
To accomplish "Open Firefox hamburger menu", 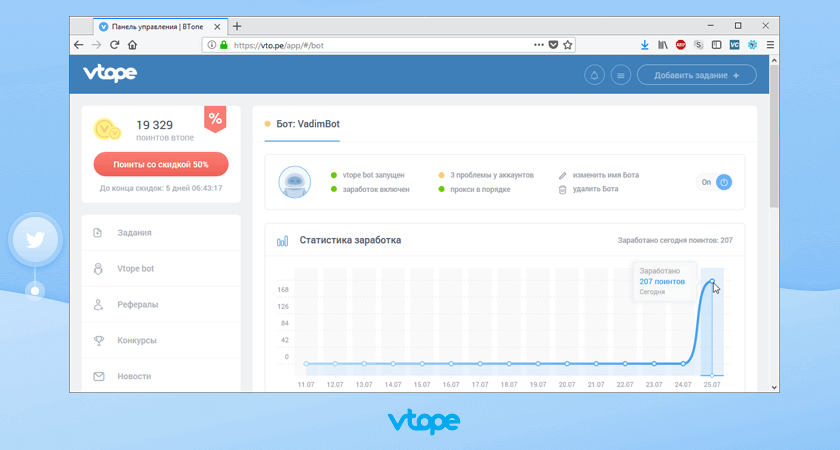I will point(770,45).
